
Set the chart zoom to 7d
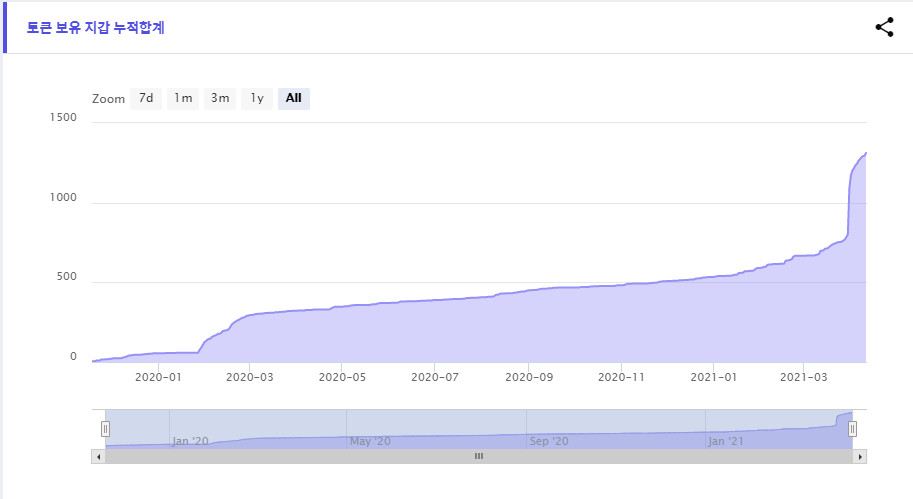146,98
